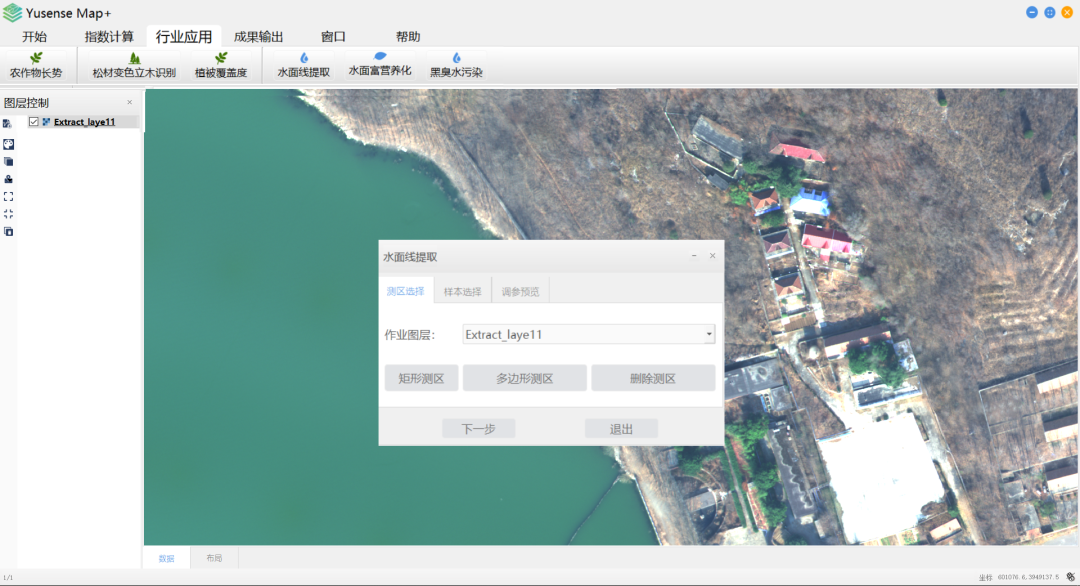Open the 调参预览 tab in dialog
Viewport: 1080px width, 586px height.
coord(520,292)
